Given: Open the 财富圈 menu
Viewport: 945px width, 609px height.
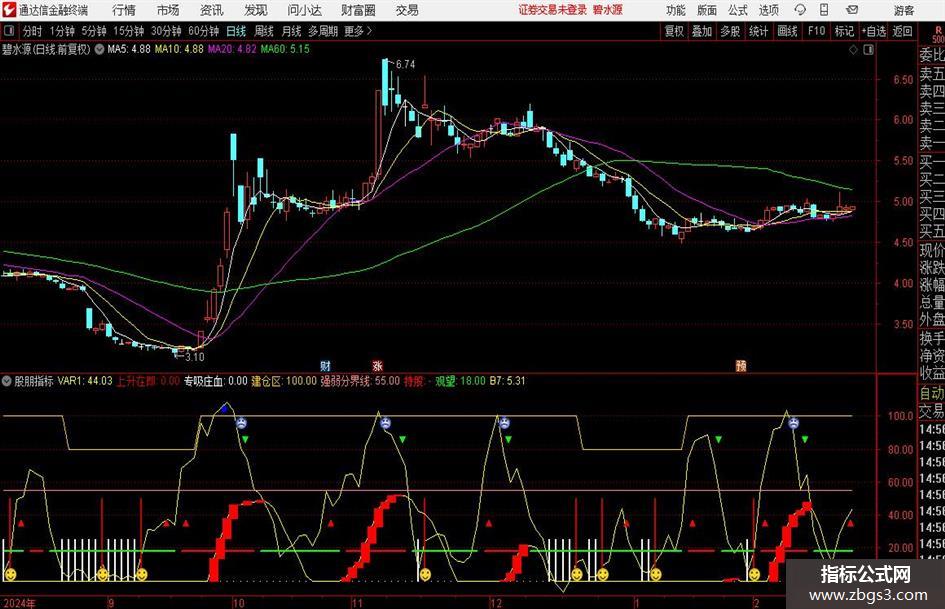Looking at the screenshot, I should 358,10.
